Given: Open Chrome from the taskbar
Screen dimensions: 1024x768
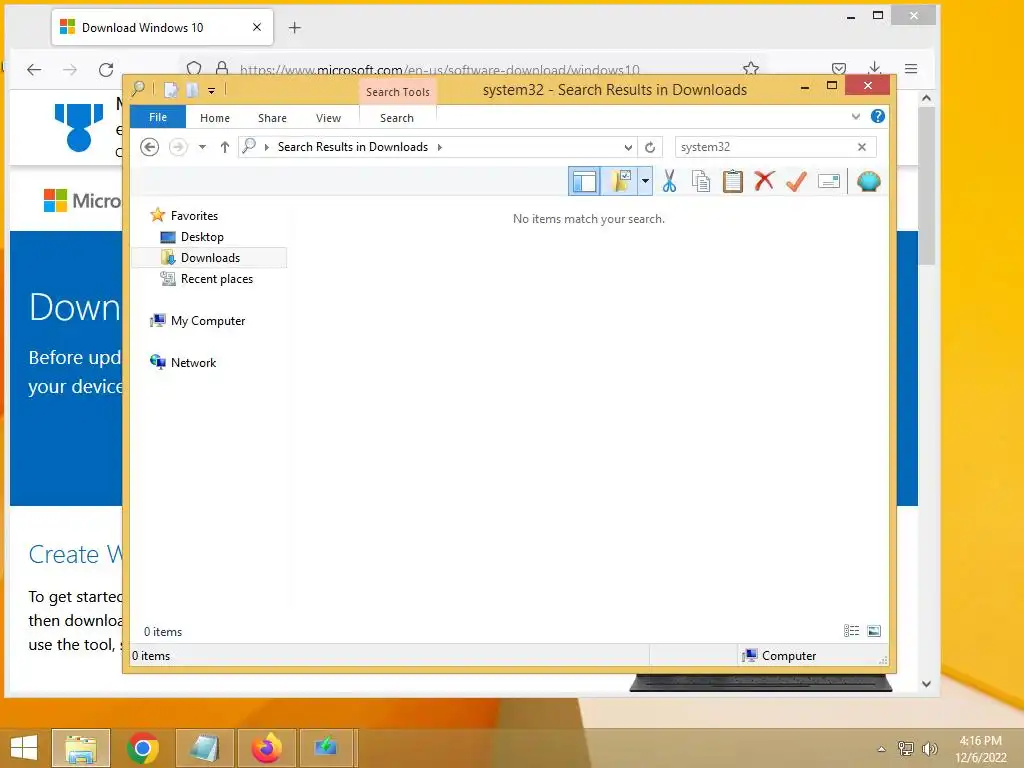Looking at the screenshot, I should (142, 747).
